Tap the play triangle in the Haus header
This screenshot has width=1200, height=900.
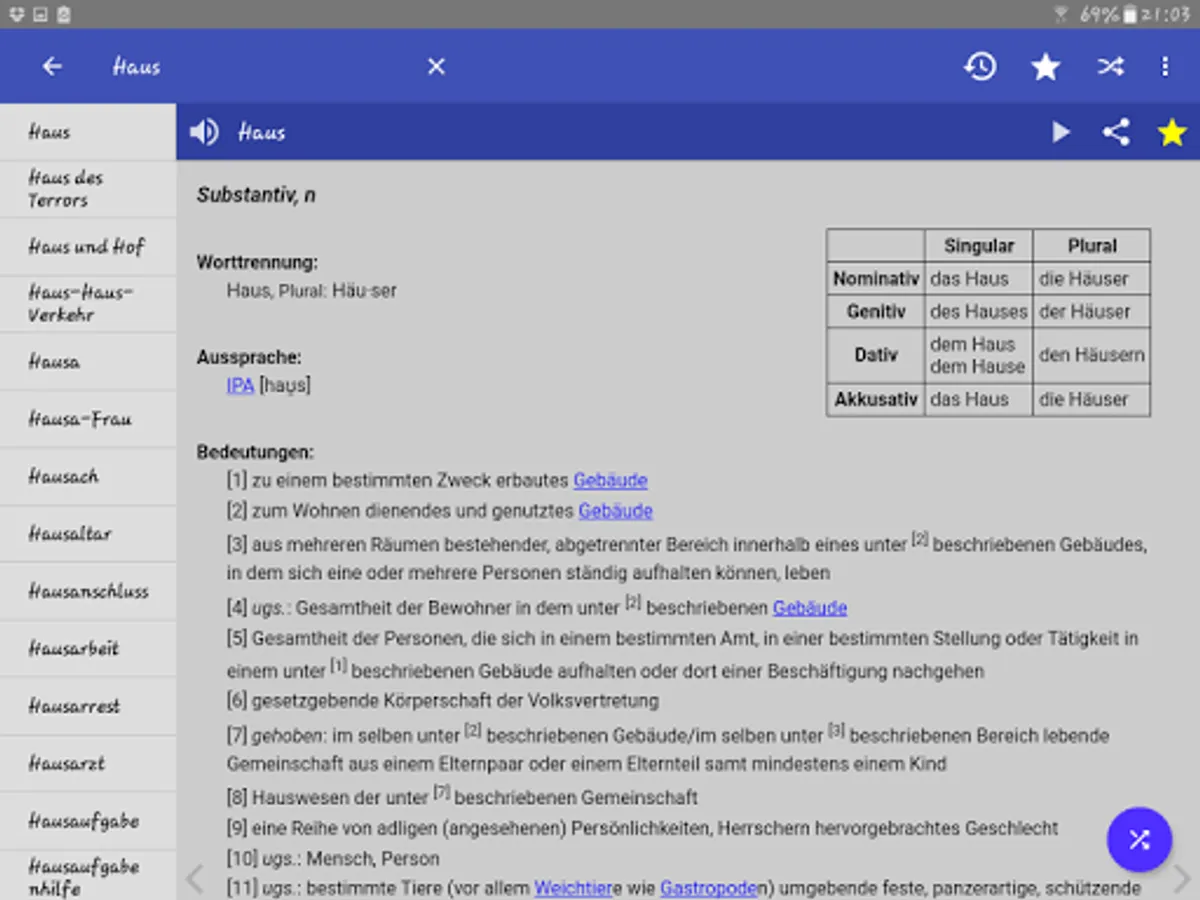pos(1060,132)
